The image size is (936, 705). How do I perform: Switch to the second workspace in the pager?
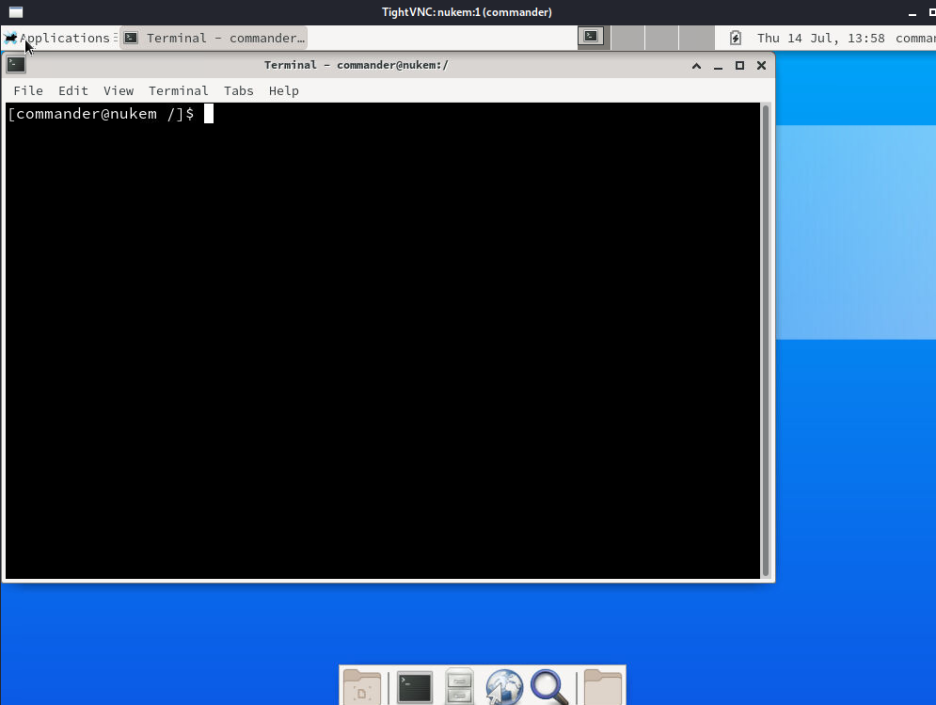tap(628, 38)
